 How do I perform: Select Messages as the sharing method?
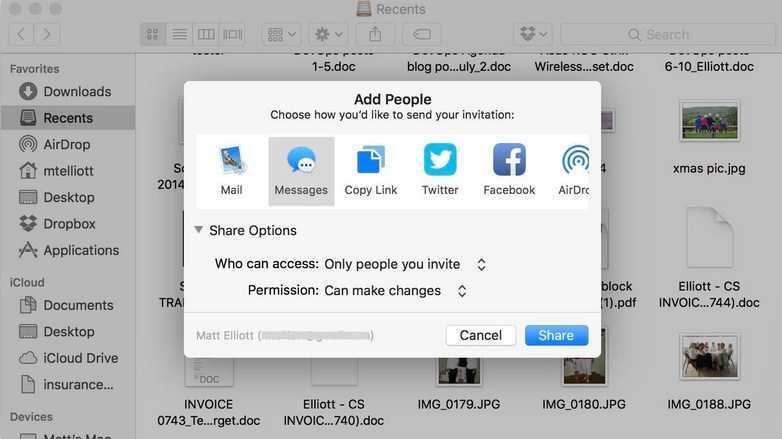301,171
